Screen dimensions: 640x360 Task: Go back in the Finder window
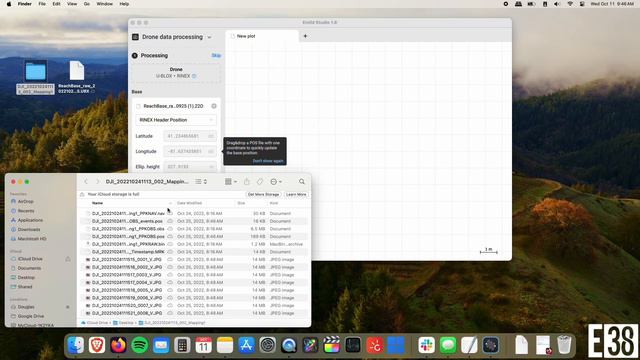click(x=86, y=182)
